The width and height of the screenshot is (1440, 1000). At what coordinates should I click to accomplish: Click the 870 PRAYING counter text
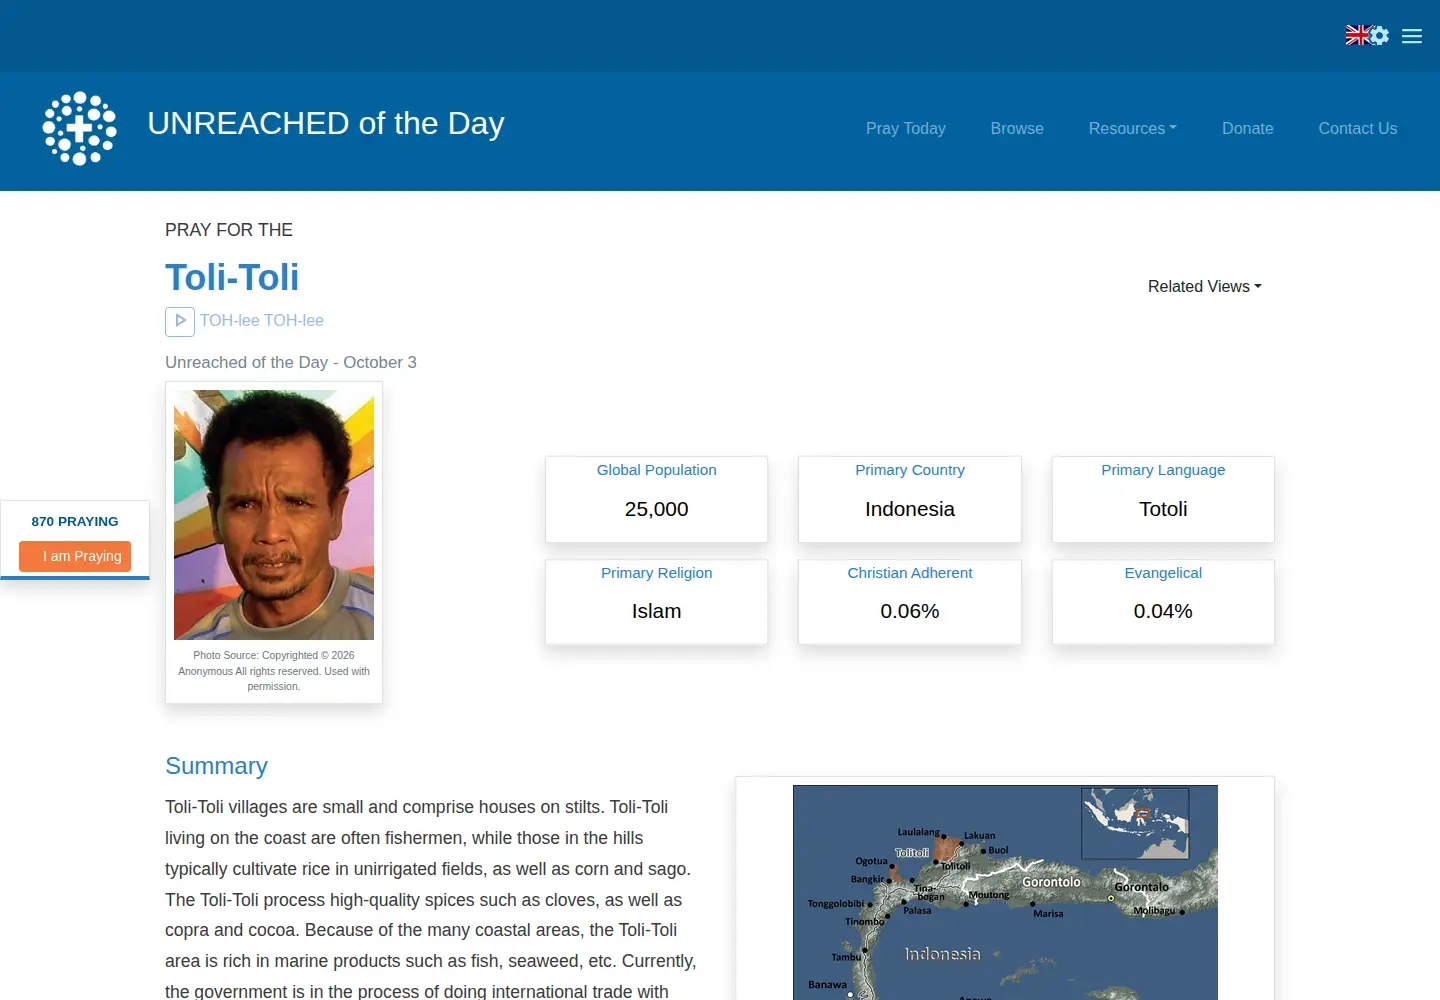(x=75, y=522)
